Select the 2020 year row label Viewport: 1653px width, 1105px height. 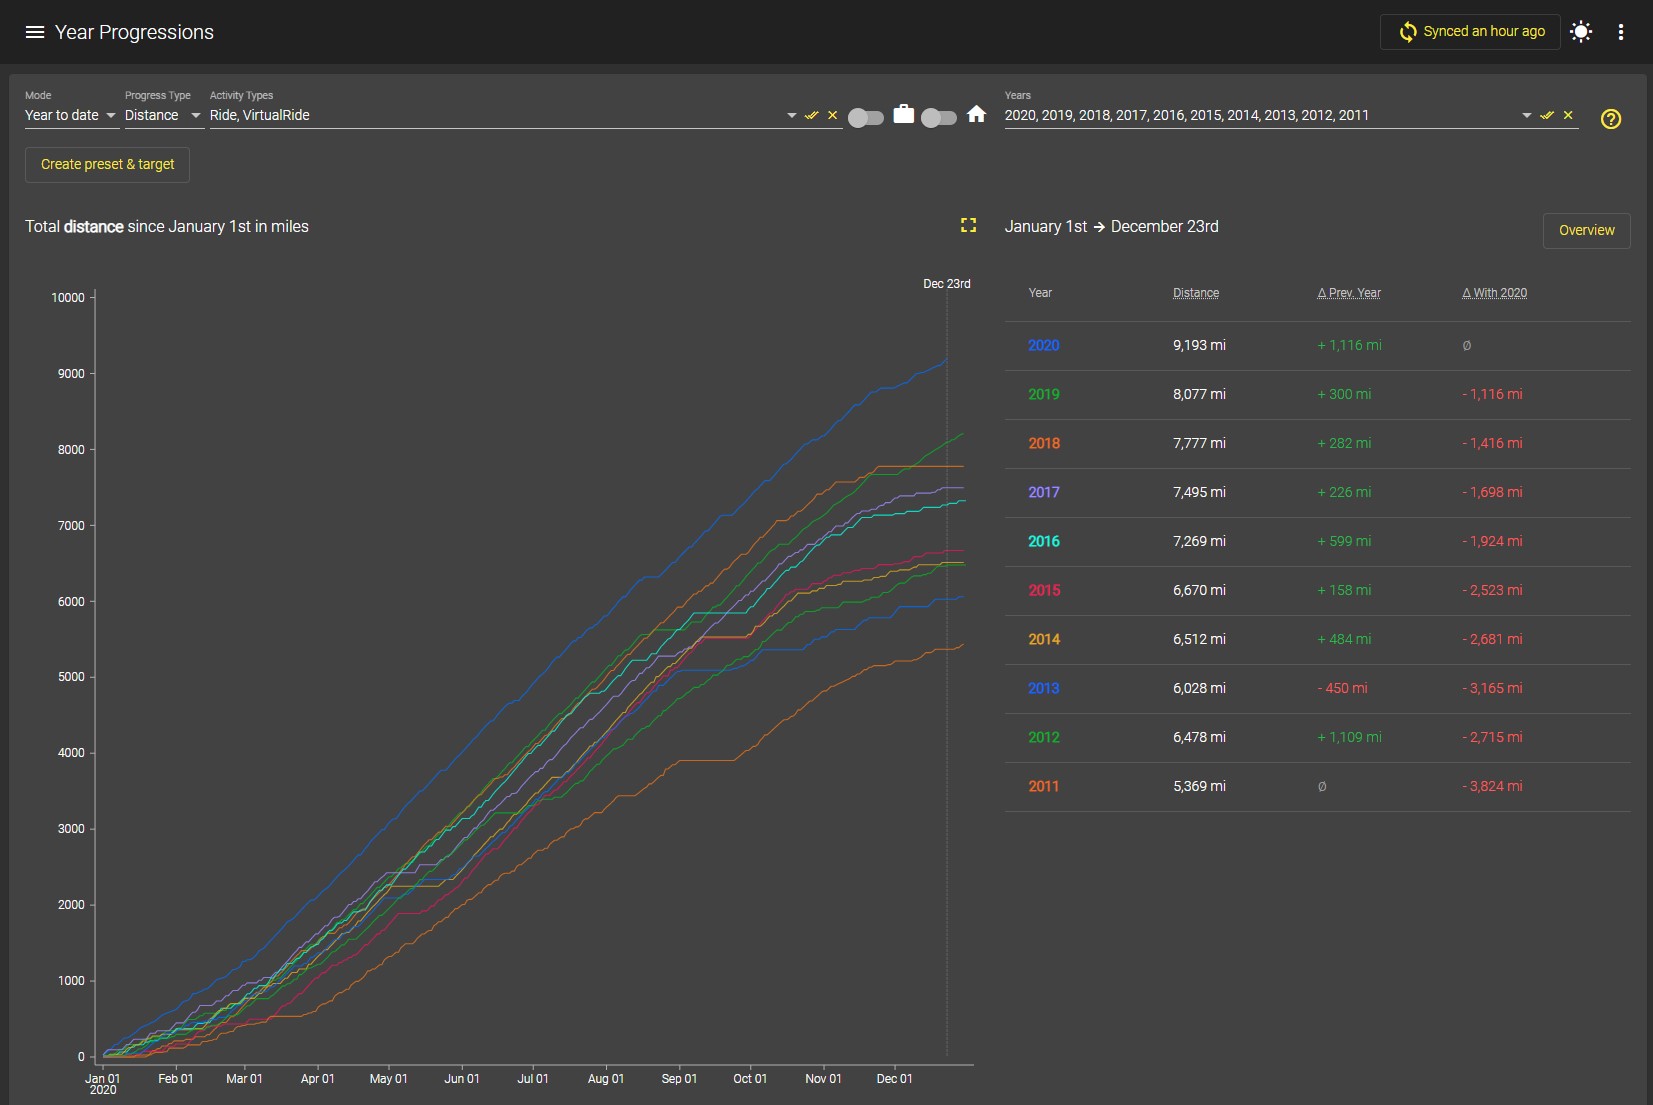tap(1043, 345)
